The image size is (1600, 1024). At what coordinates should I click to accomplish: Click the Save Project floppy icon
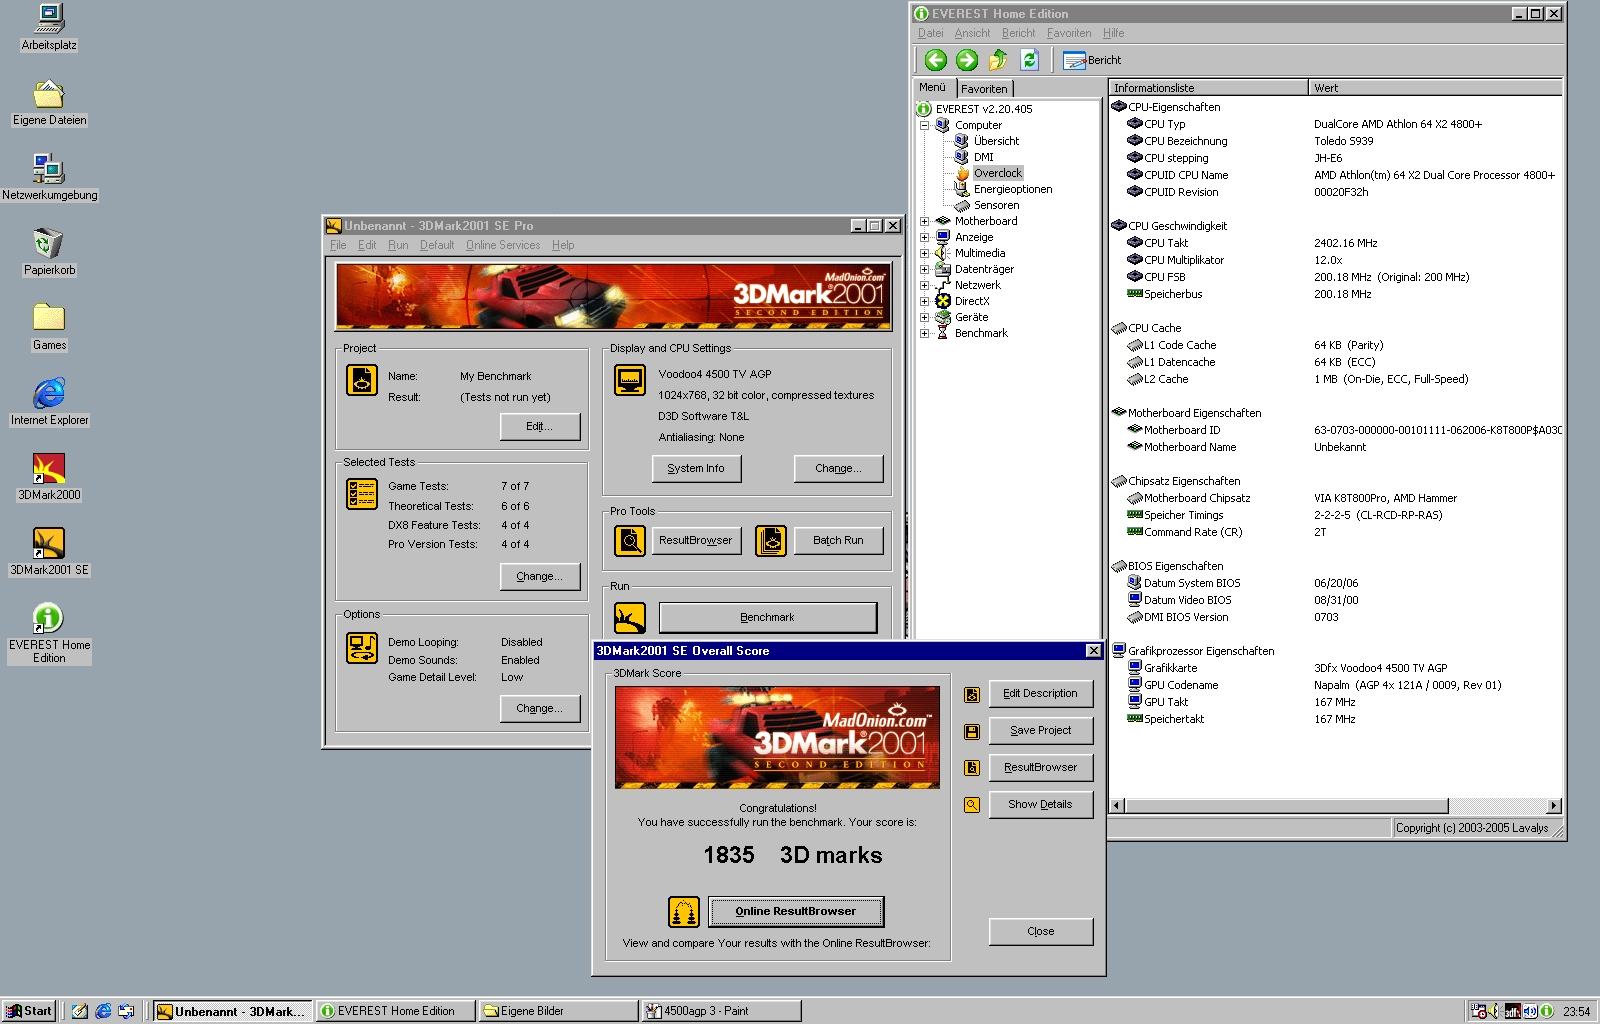click(x=971, y=731)
